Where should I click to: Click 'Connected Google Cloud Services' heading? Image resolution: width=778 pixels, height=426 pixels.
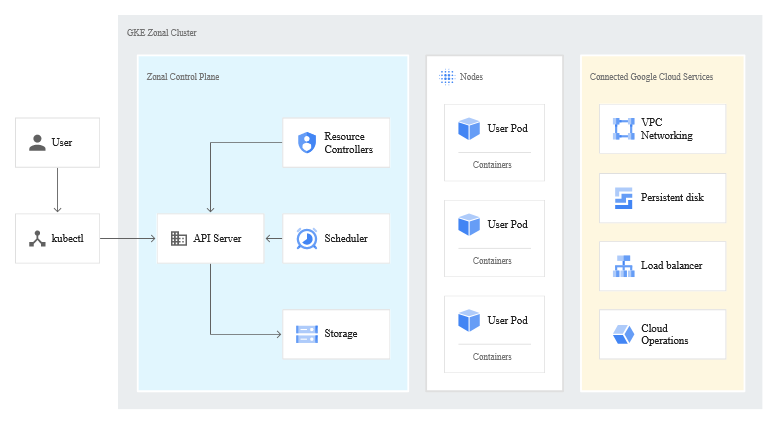pos(651,77)
